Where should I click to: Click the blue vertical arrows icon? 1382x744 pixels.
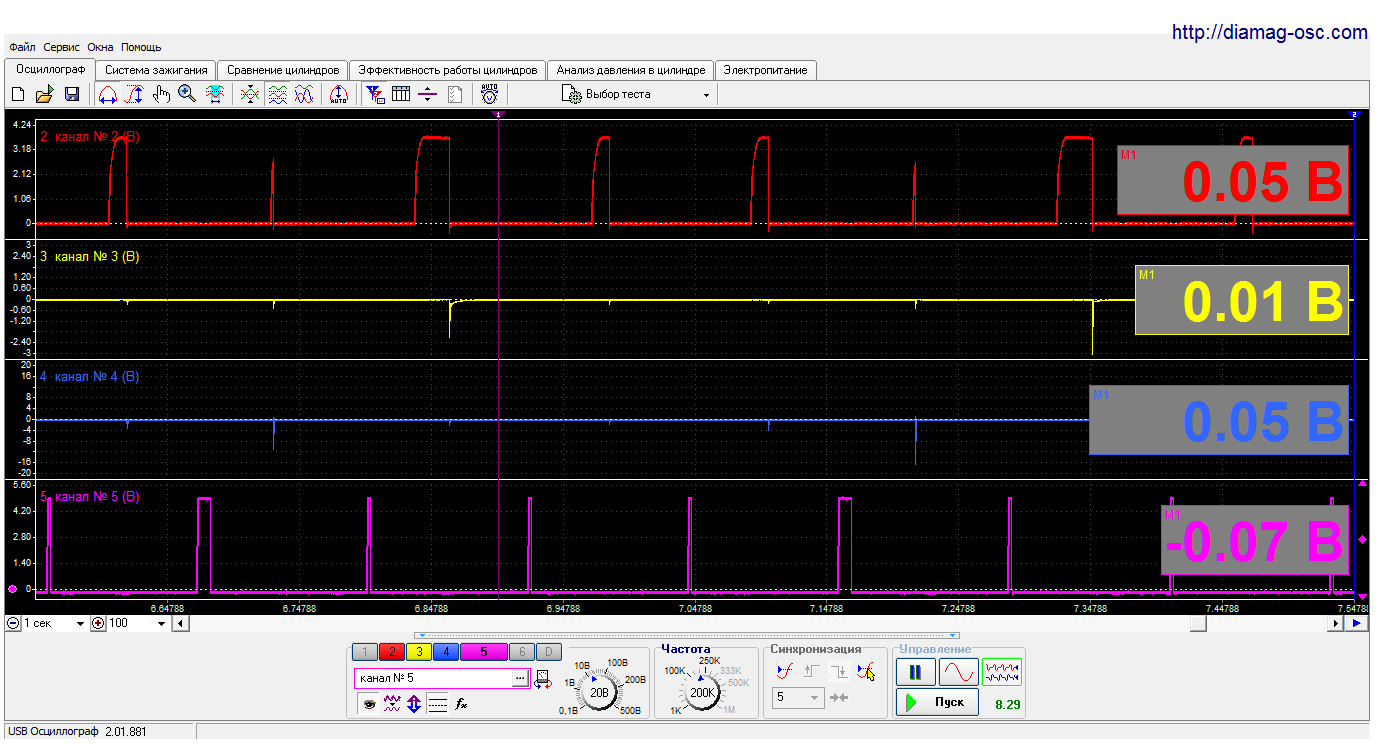(414, 704)
